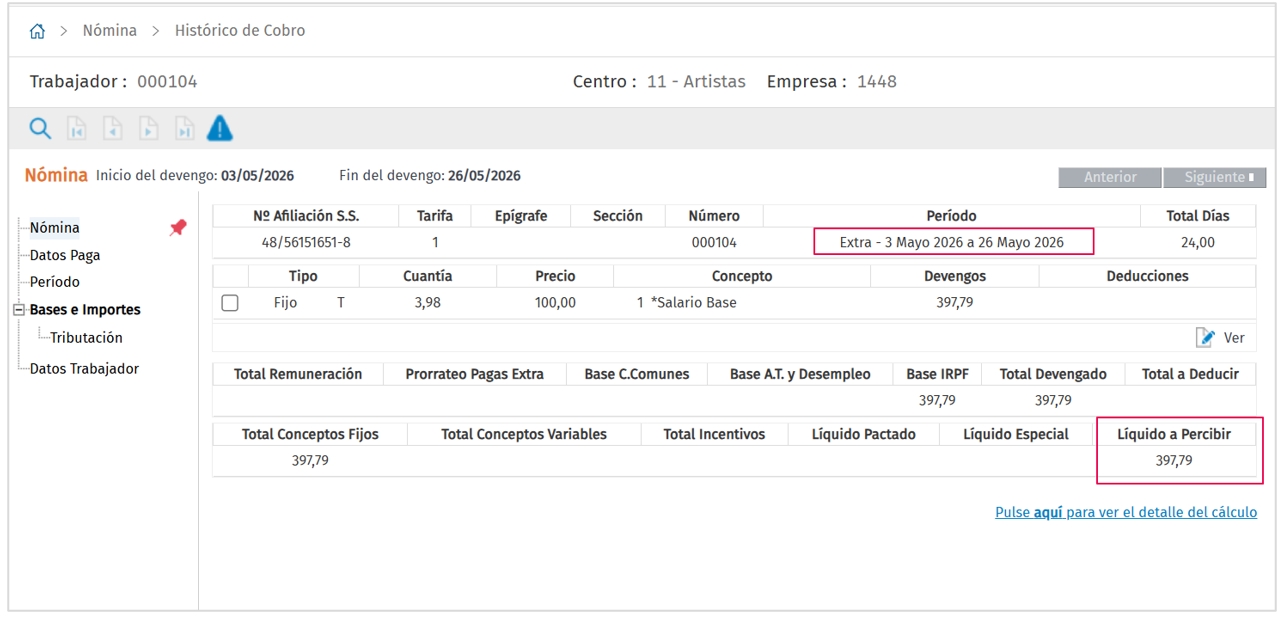1283x617 pixels.
Task: Click the Ver link
Action: pyautogui.click(x=1234, y=338)
